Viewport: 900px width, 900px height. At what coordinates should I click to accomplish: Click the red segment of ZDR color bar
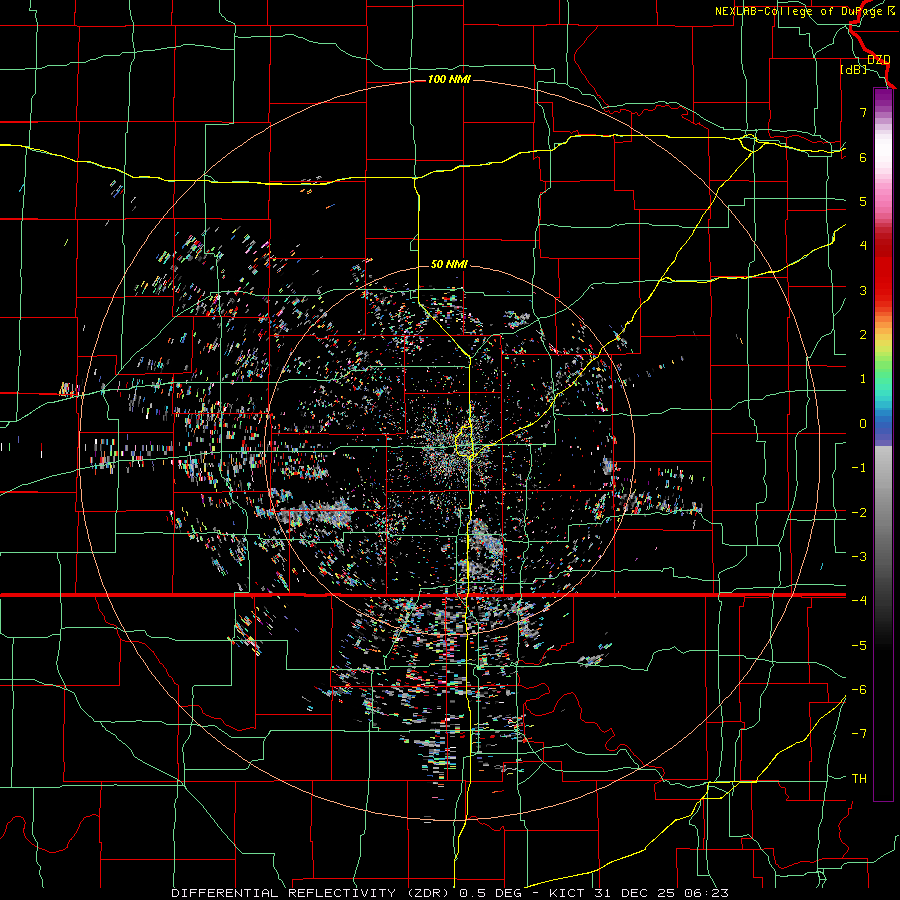[883, 270]
